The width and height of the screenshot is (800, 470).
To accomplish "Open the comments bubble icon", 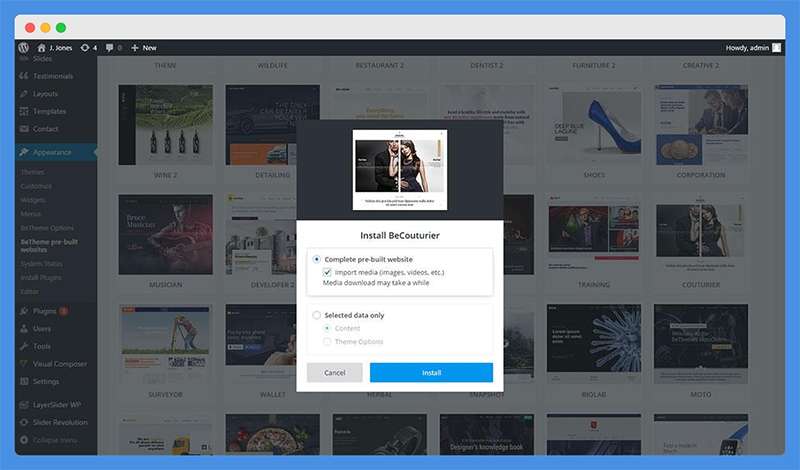I will pyautogui.click(x=109, y=47).
